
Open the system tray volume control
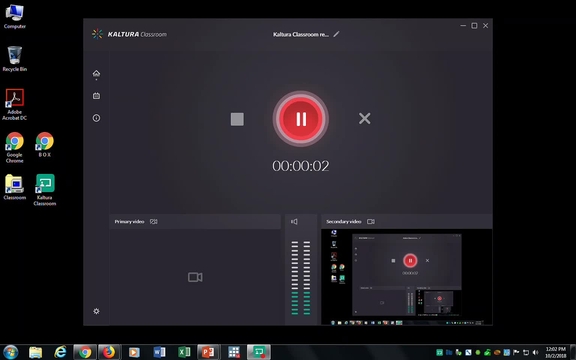[535, 353]
